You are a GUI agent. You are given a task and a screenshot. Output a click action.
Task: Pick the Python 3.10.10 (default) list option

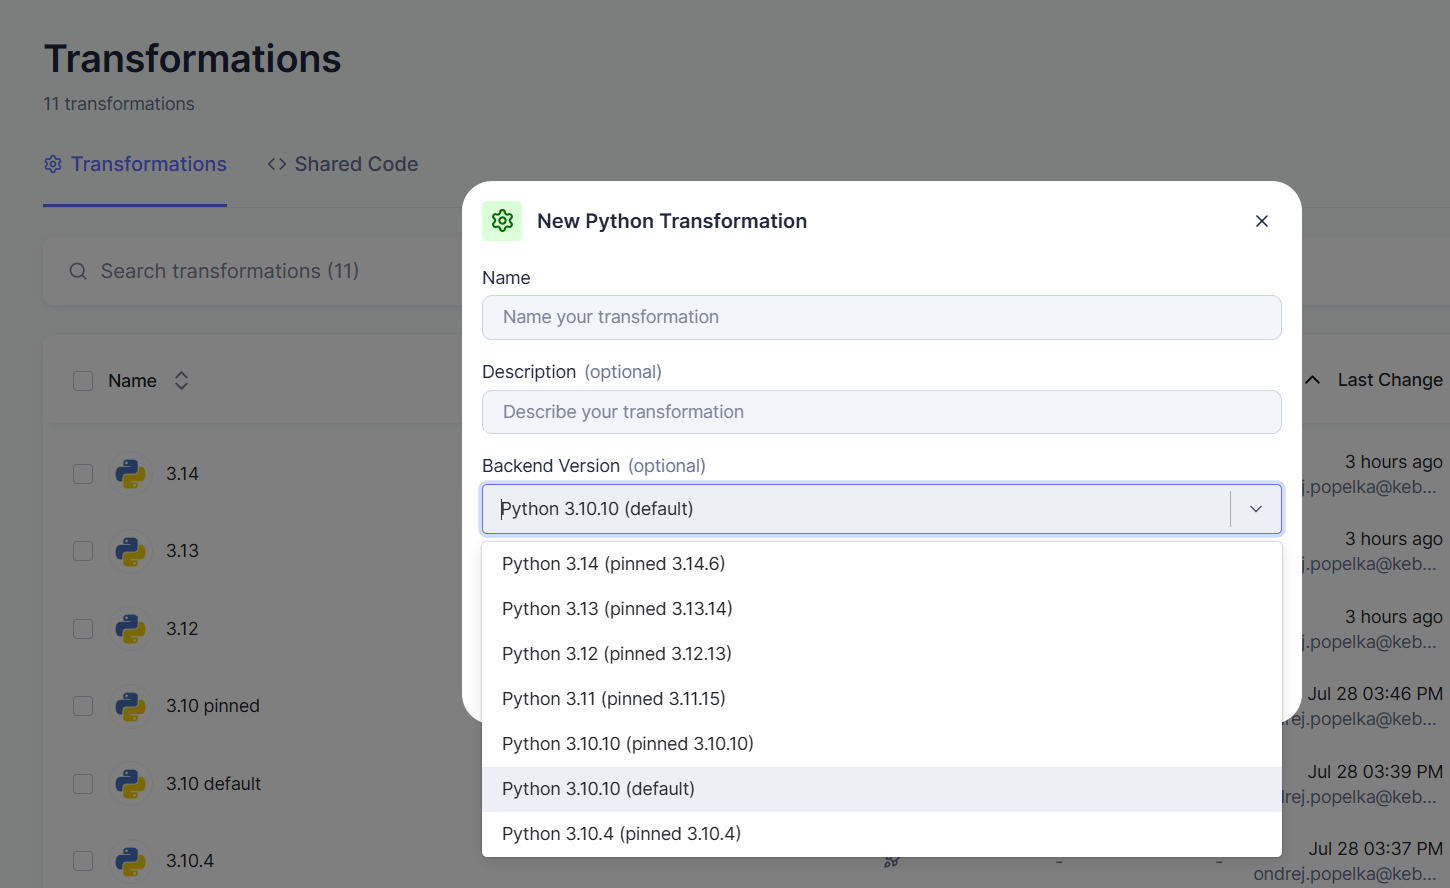882,789
